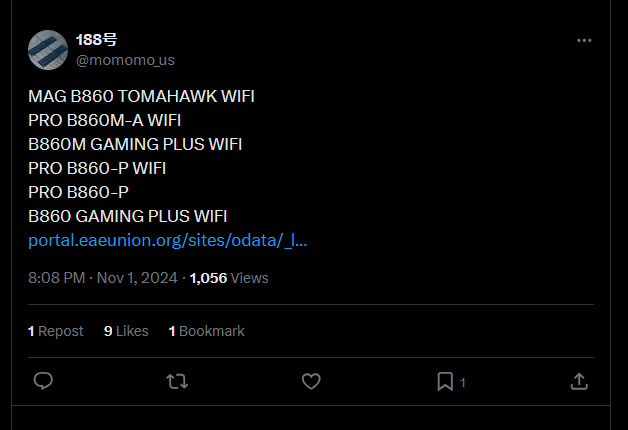This screenshot has width=628, height=430.
Task: Toggle the bookmark icon on the tweet
Action: (x=446, y=381)
